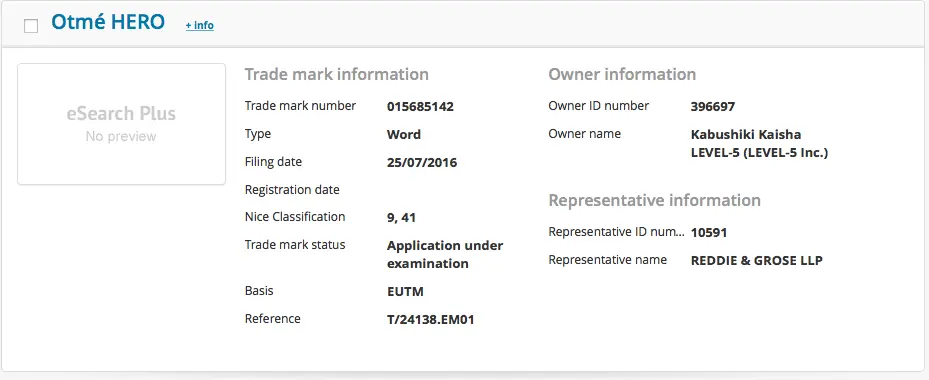Click the Basis value EUTM
This screenshot has width=929, height=380.
405,292
